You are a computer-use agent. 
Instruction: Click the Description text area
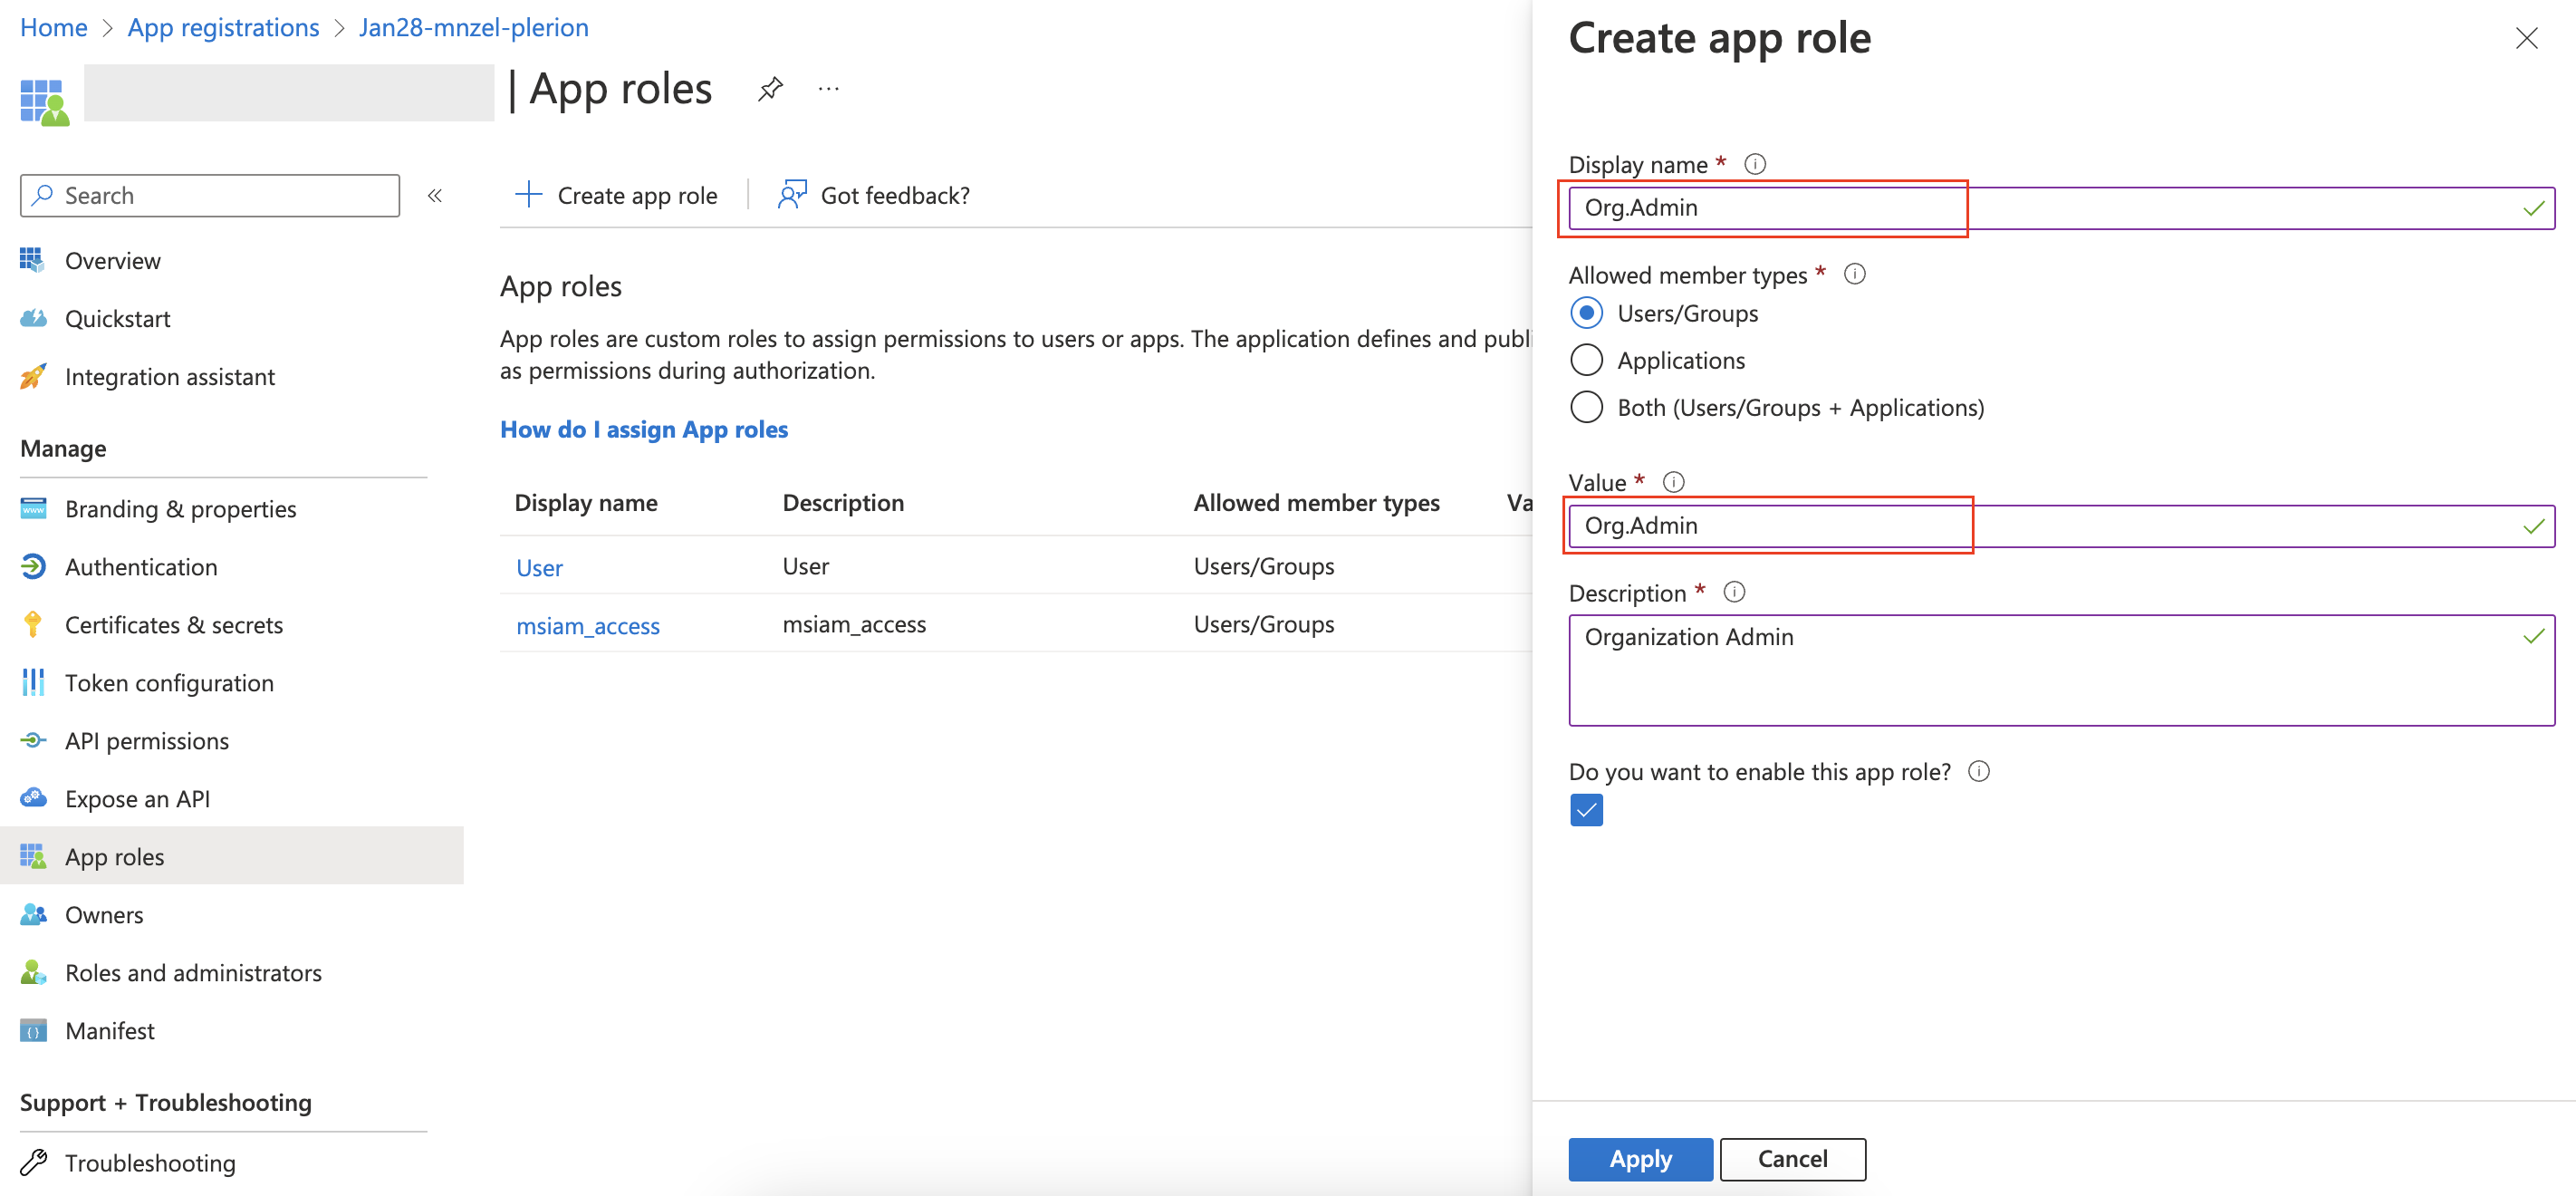click(2061, 670)
